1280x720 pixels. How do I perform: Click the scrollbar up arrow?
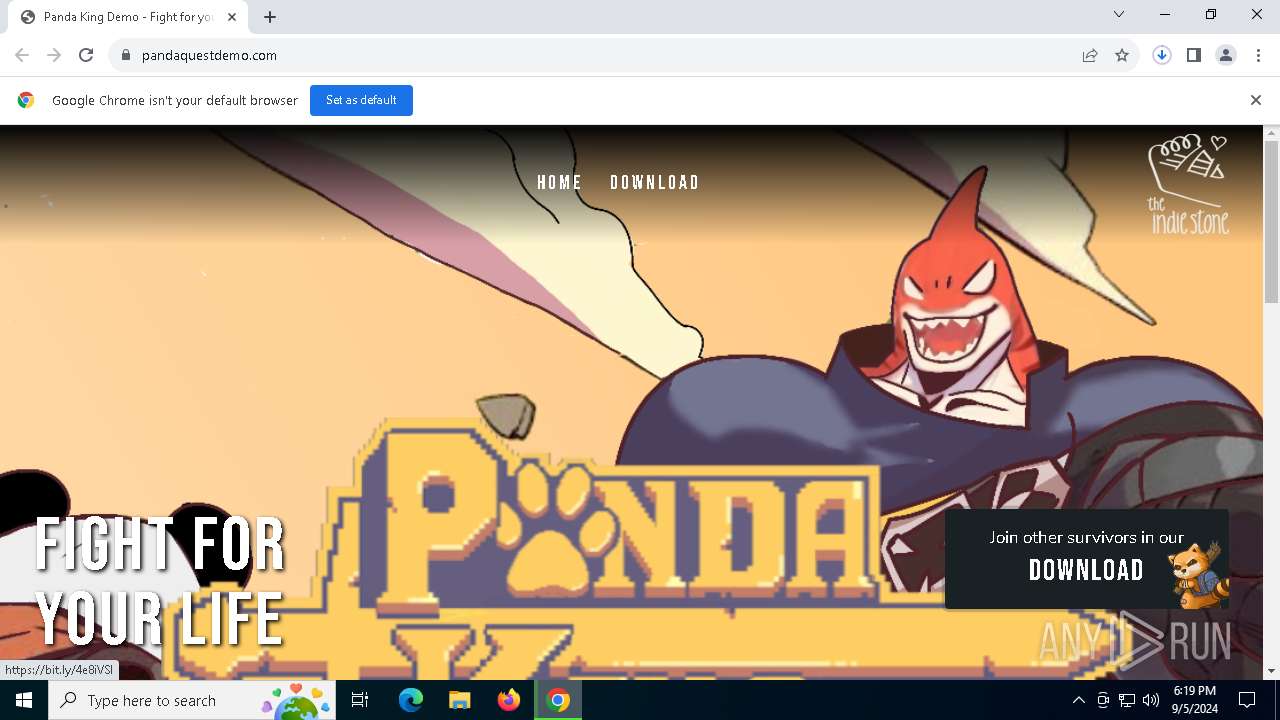coord(1271,133)
